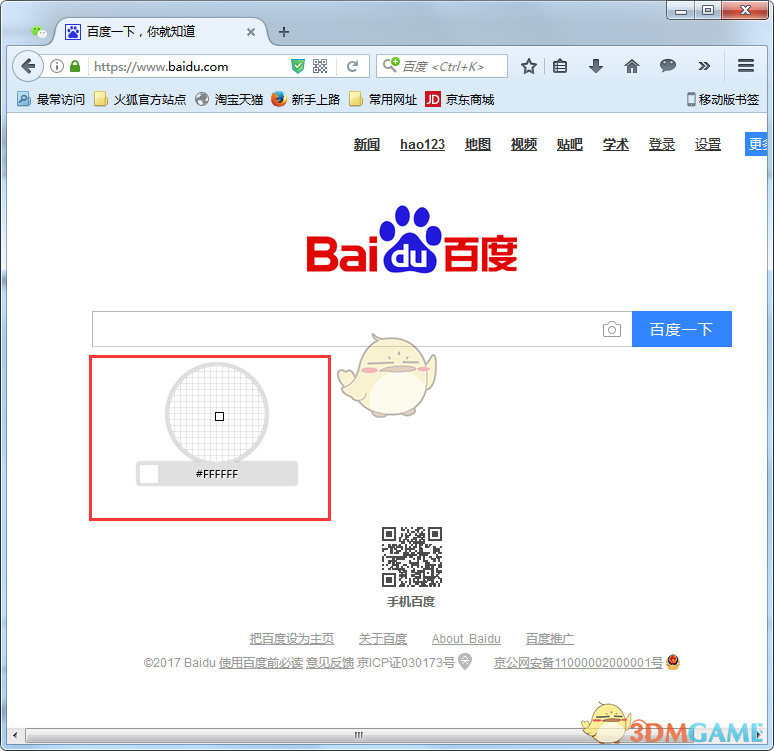
Task: Click the 学术 link
Action: [616, 144]
